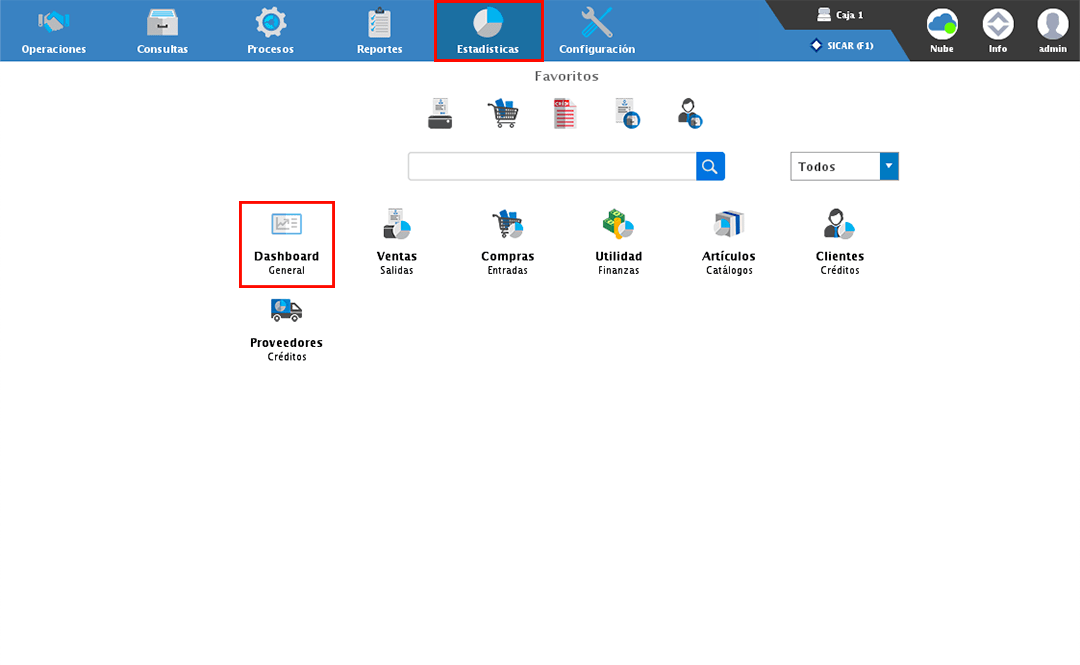The width and height of the screenshot is (1080, 665).
Task: Click the cash register receipt favorite icon
Action: 440,113
